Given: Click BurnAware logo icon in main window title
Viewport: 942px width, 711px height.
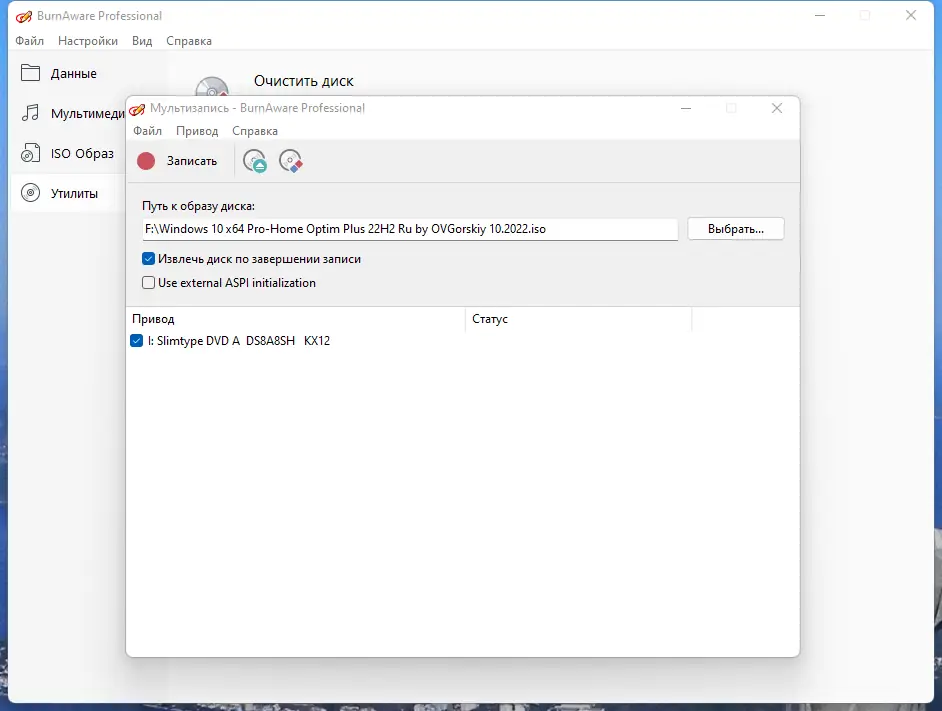Looking at the screenshot, I should point(23,16).
